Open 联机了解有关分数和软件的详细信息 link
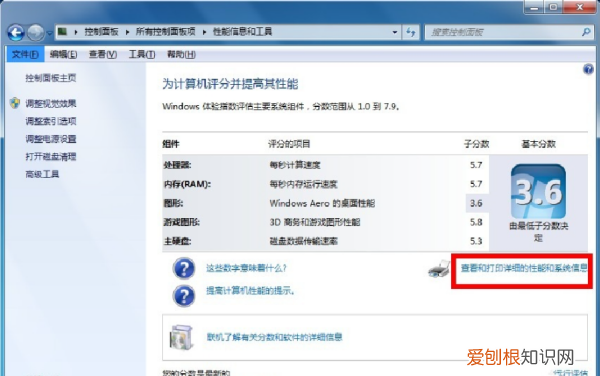The width and height of the screenshot is (600, 376). pyautogui.click(x=274, y=337)
